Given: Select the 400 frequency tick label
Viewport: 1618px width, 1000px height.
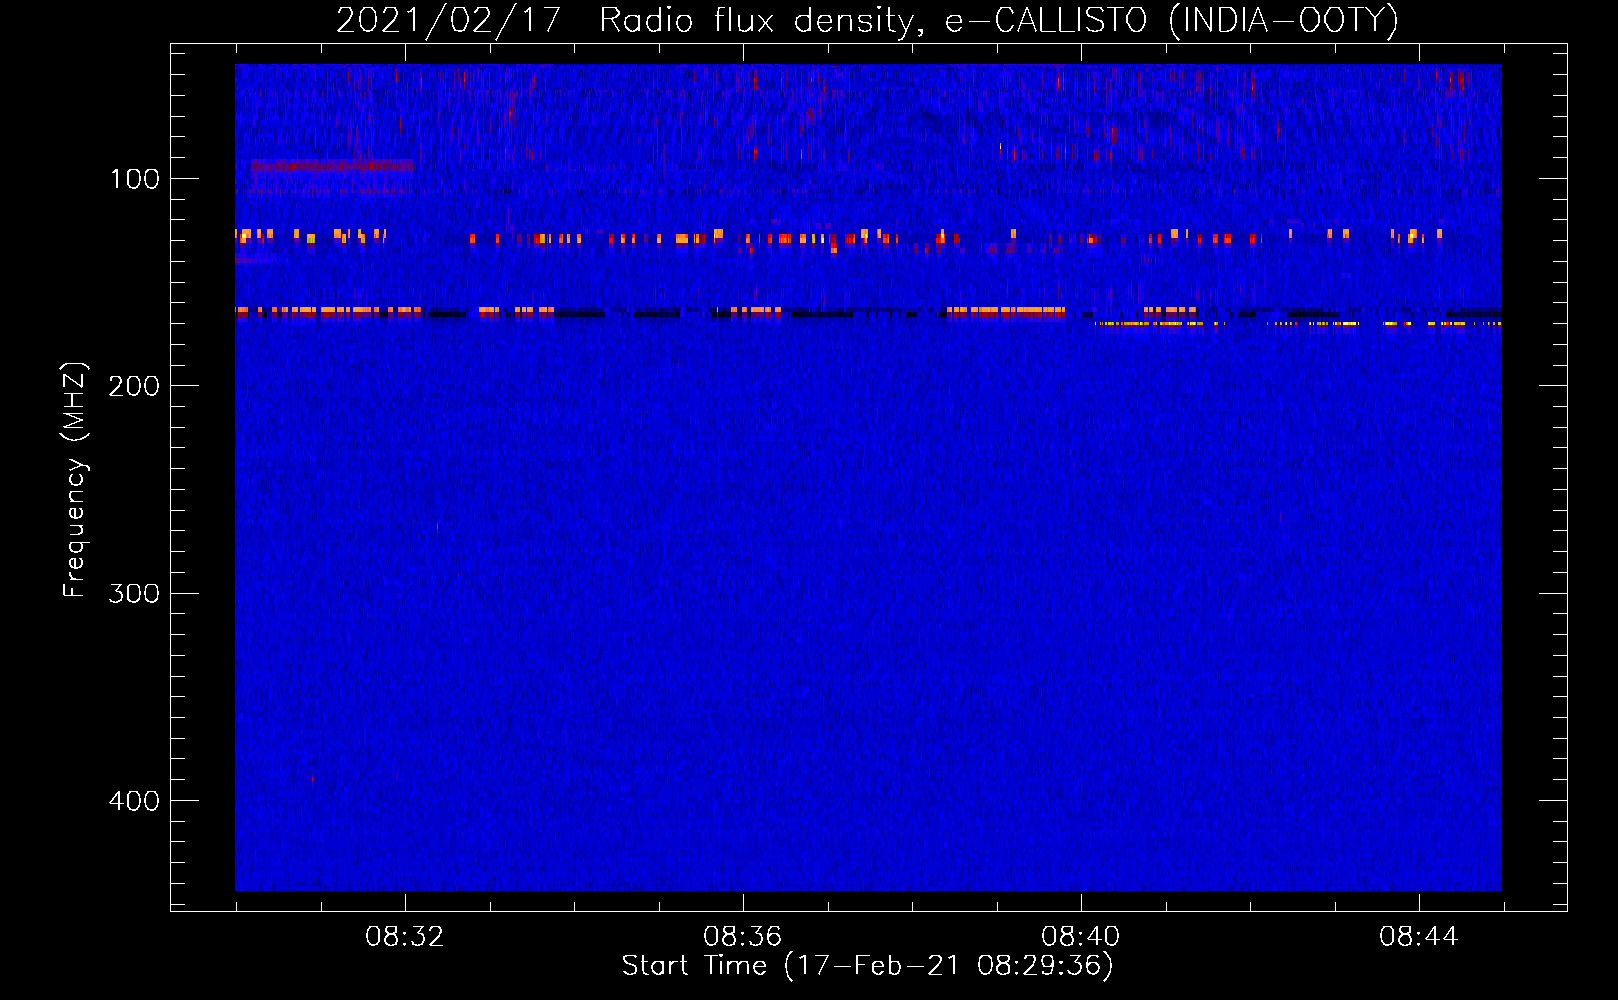Looking at the screenshot, I should click(134, 801).
